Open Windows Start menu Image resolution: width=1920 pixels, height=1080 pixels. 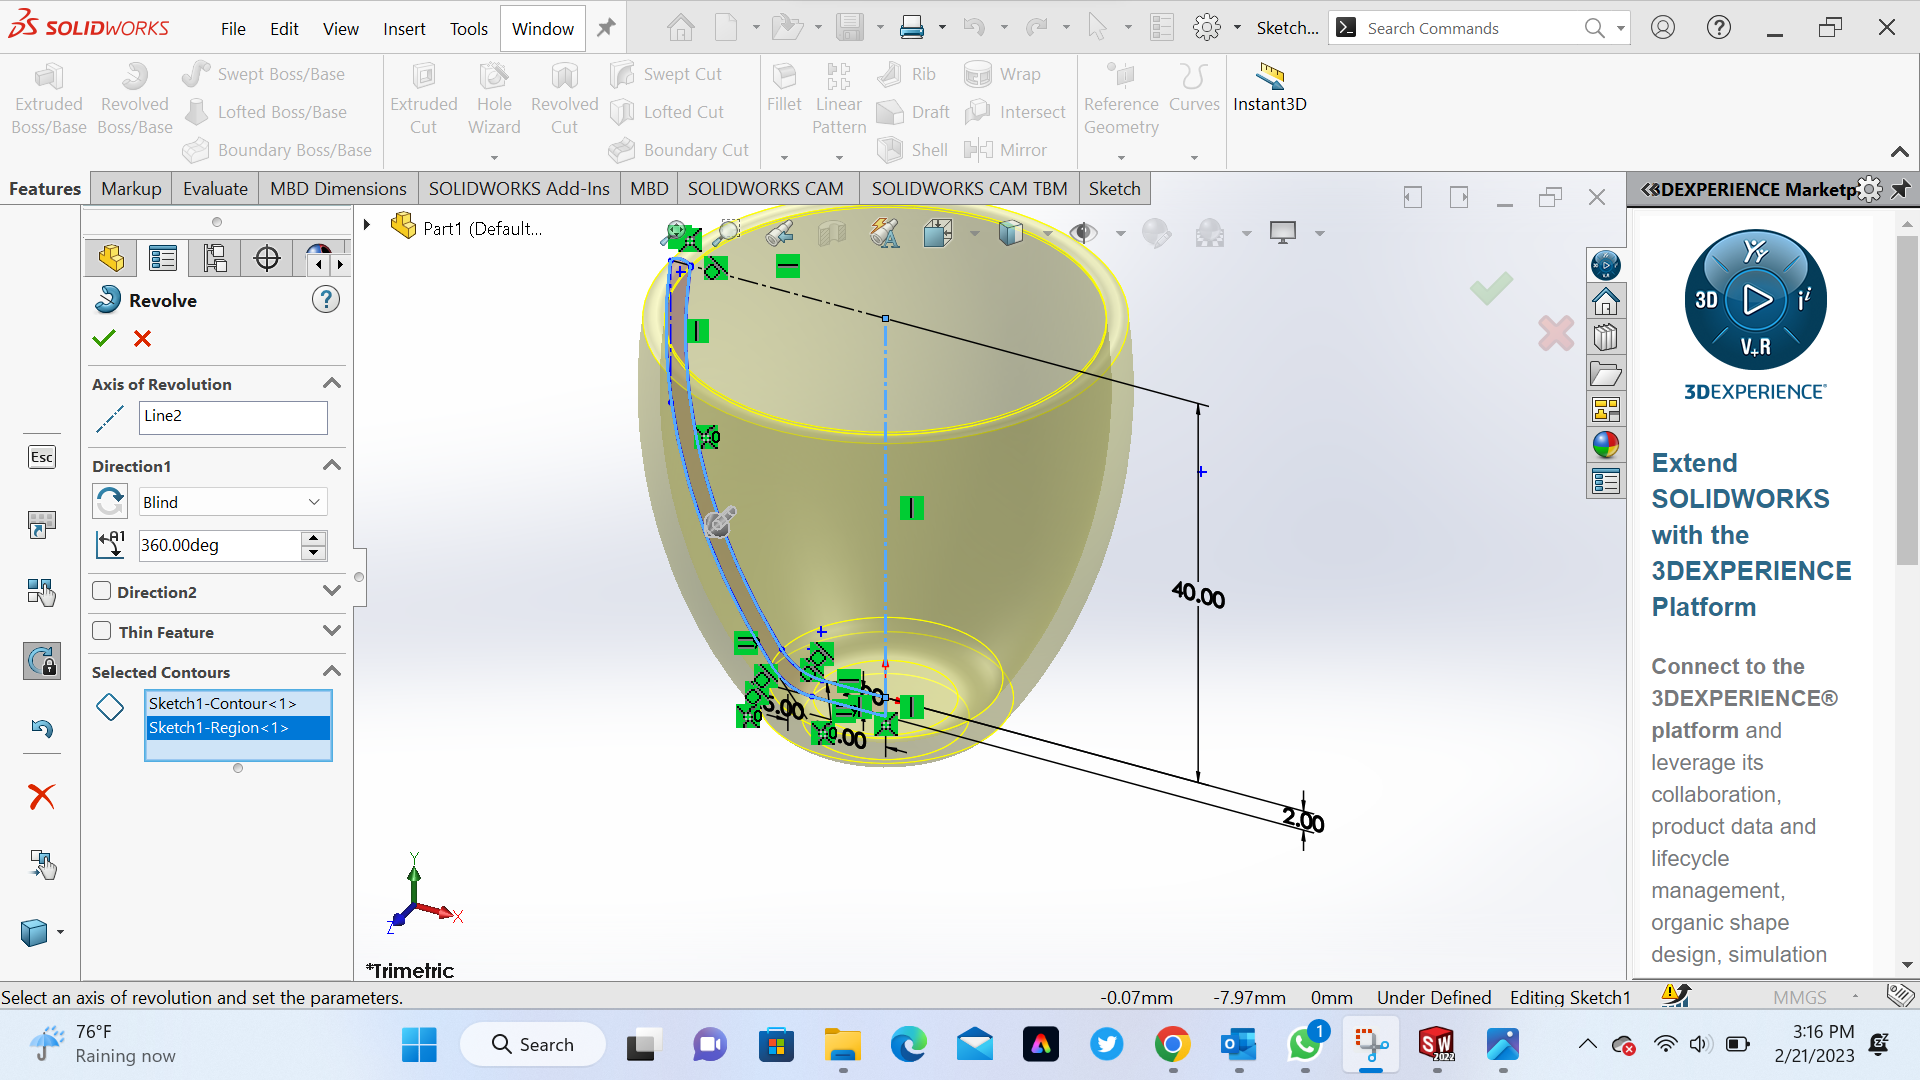point(419,1045)
